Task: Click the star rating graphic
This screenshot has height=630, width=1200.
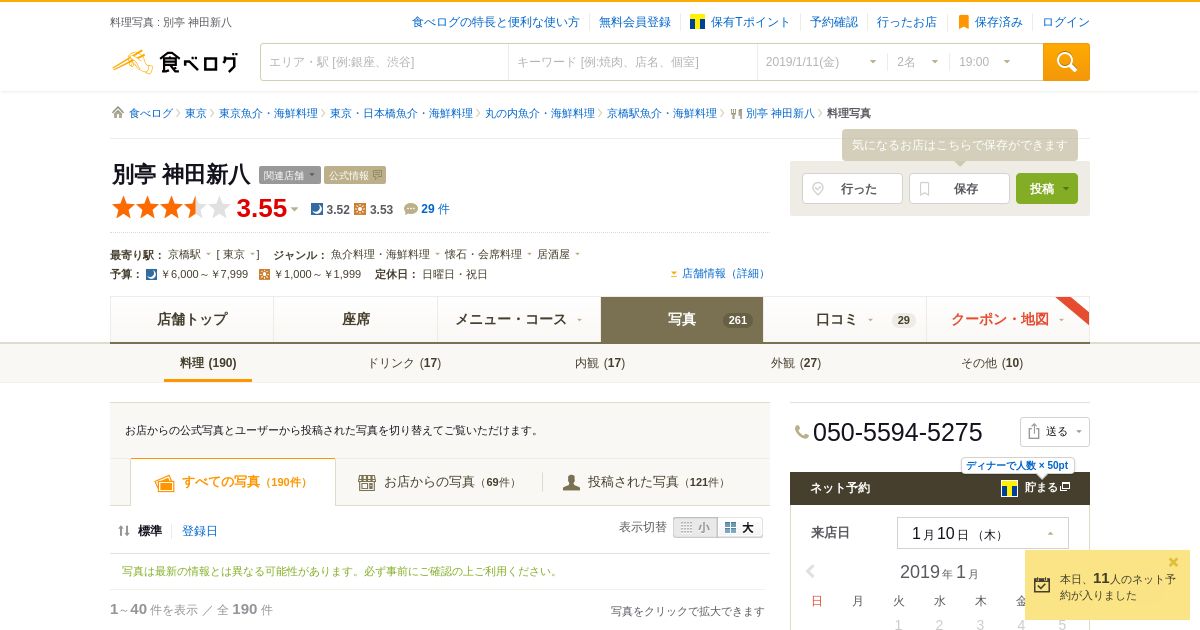Action: 171,208
